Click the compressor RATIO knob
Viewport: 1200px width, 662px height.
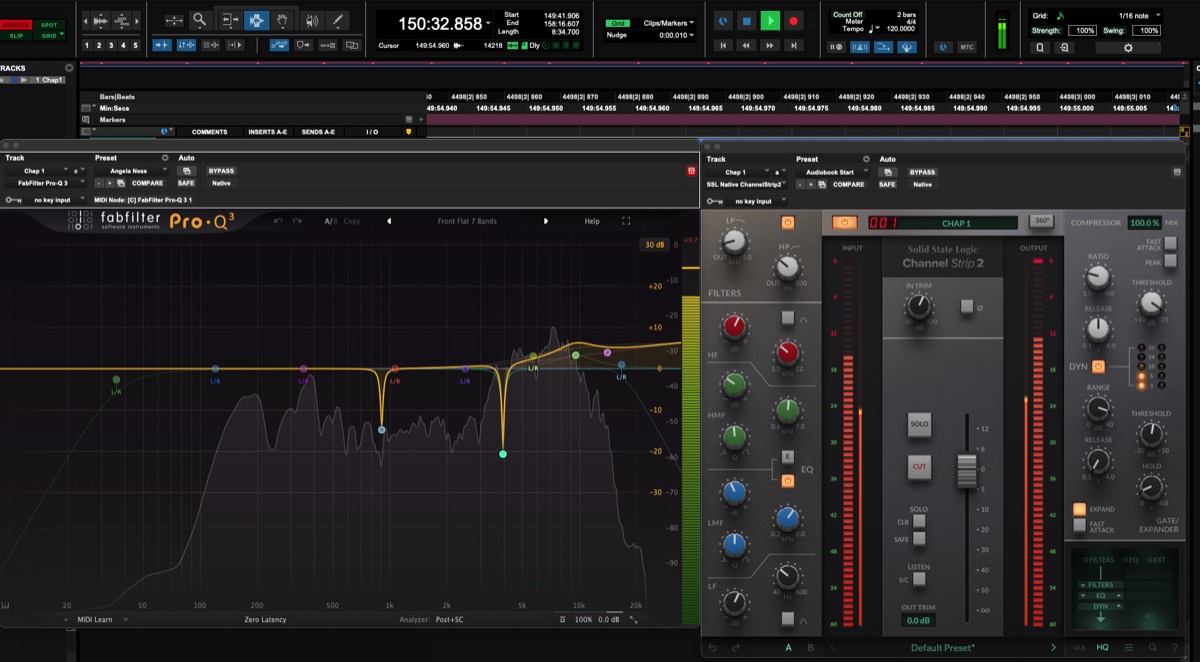[1098, 279]
